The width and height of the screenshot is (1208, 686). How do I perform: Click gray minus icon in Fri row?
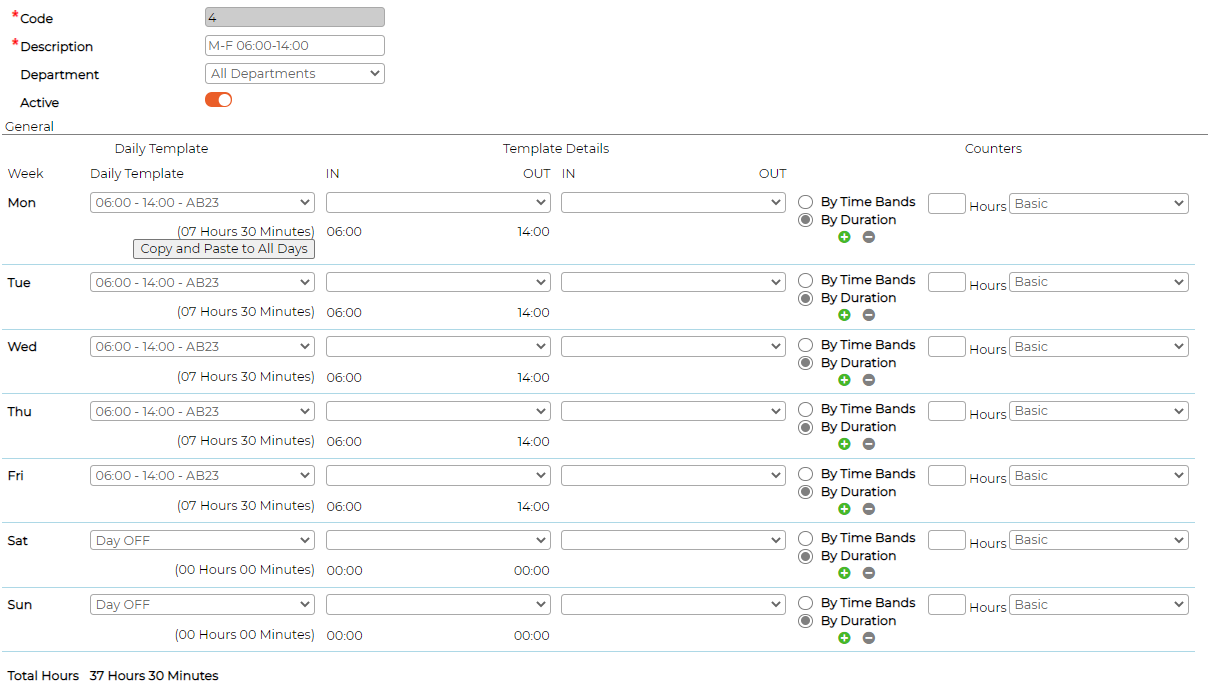click(x=868, y=509)
